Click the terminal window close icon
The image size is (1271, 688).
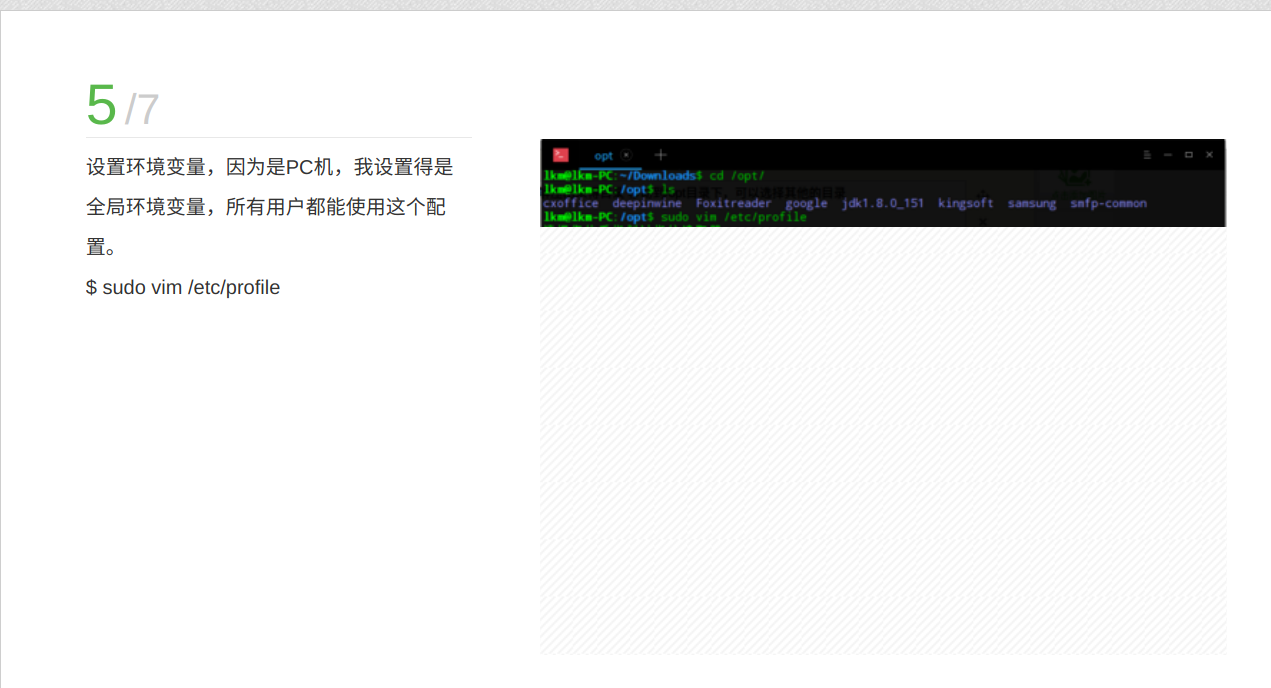click(1209, 155)
